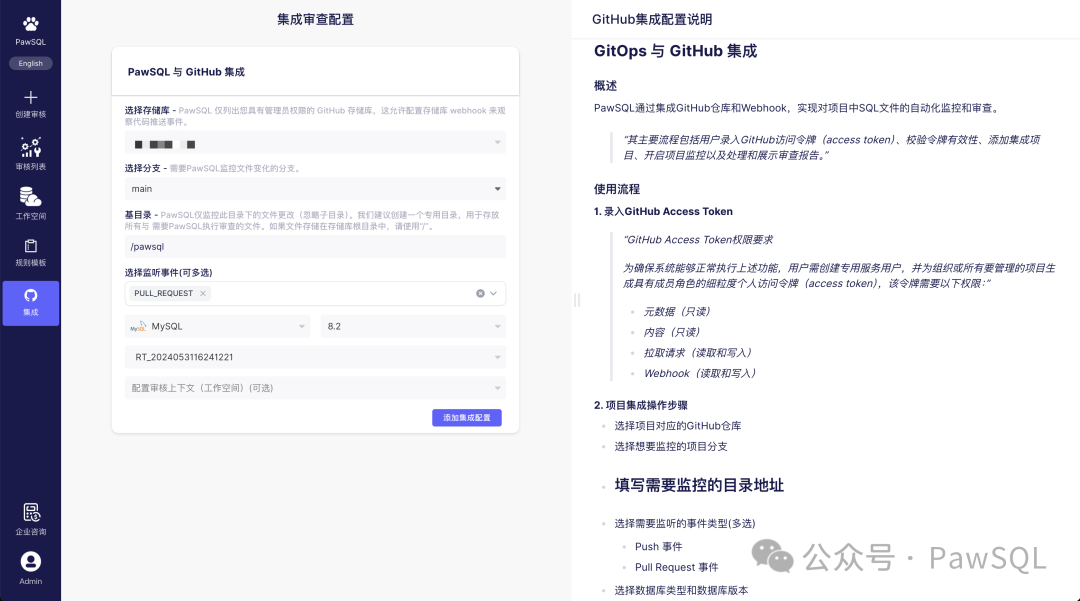Screen dimensions: 1080x601
Task: Click the /pawsql base directory field
Action: point(315,246)
